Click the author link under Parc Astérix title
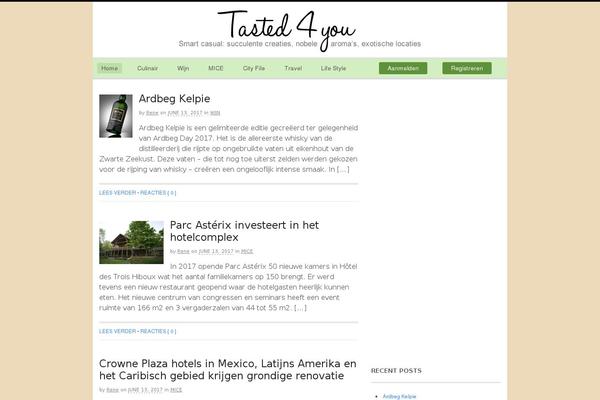Image resolution: width=600 pixels, height=400 pixels. coord(183,251)
